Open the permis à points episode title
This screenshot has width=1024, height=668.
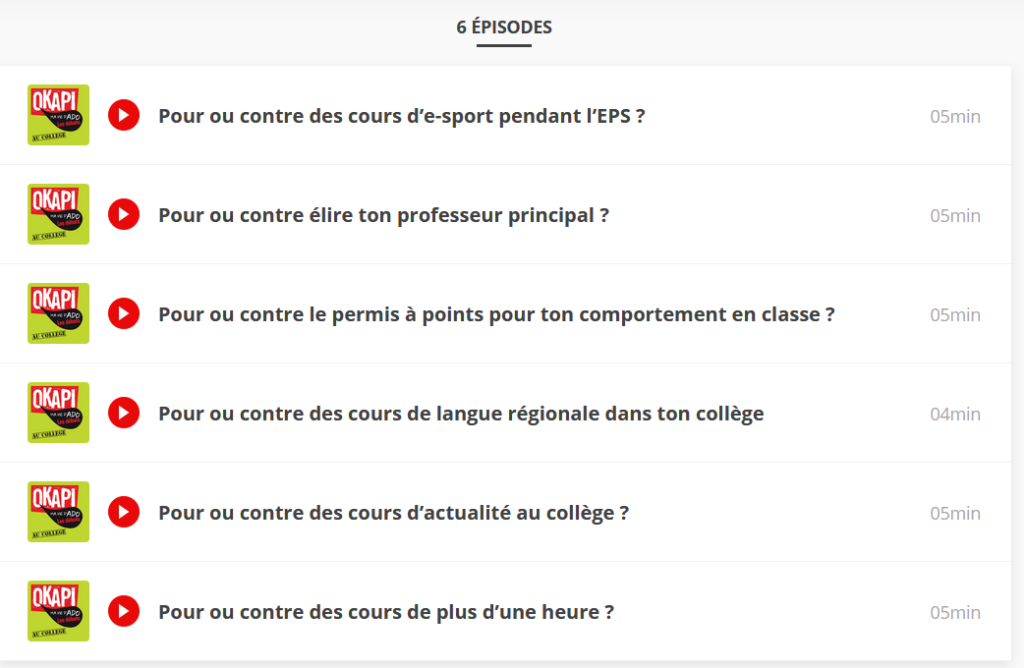pos(496,314)
